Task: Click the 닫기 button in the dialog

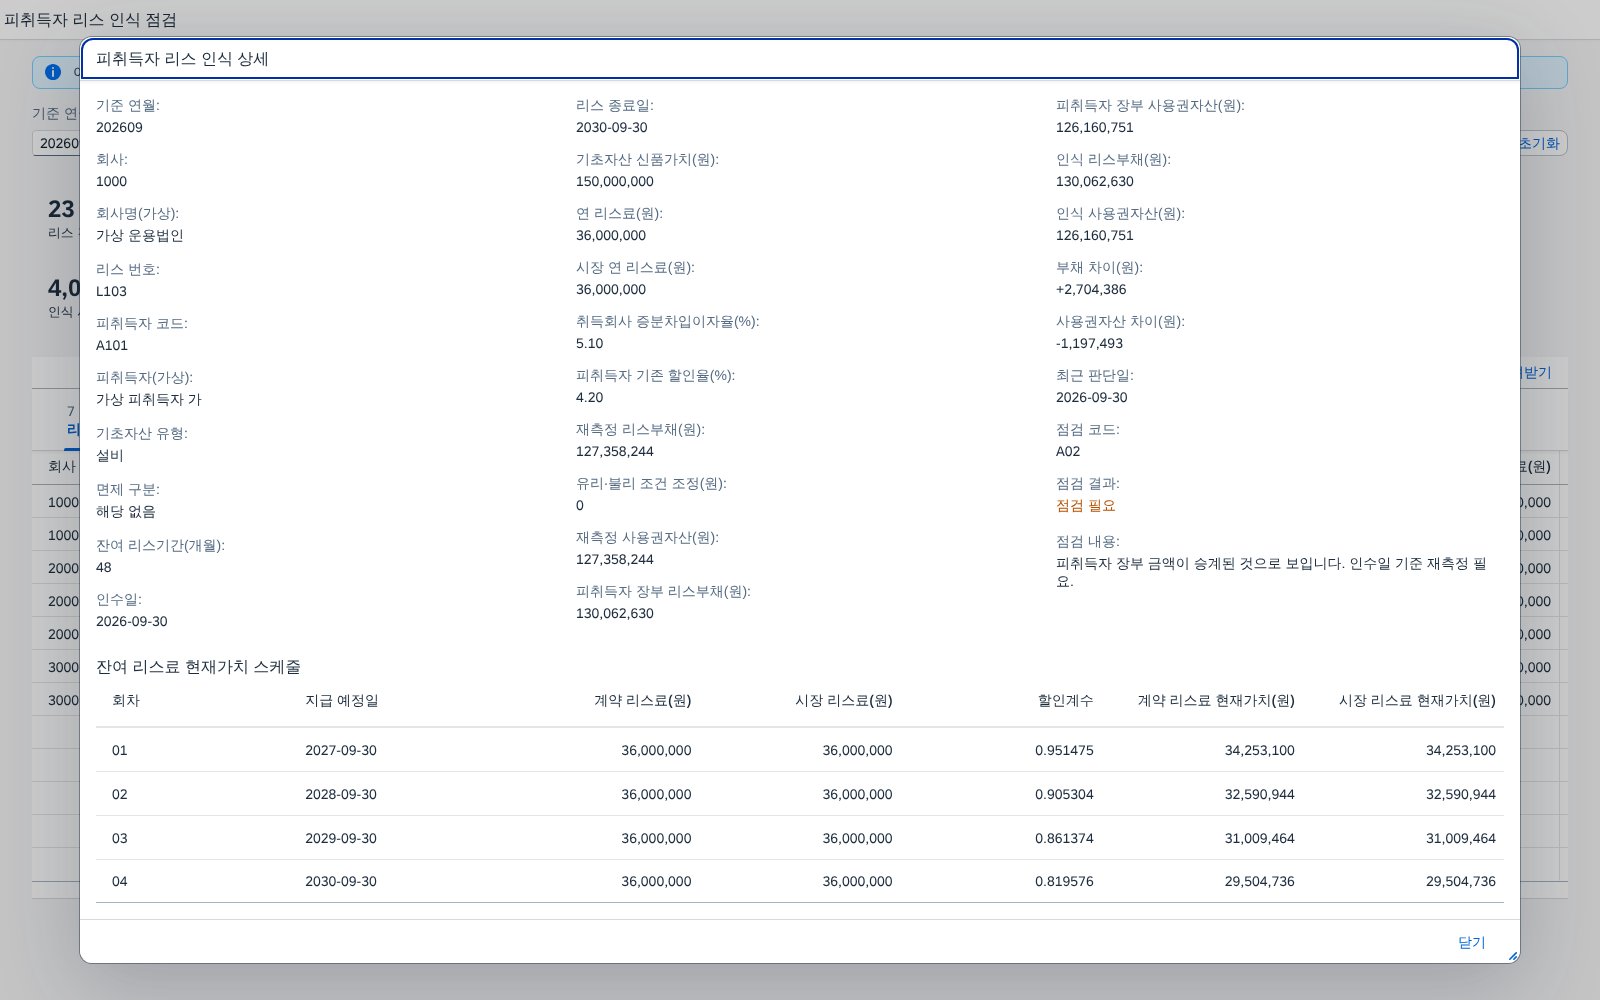Action: (x=1471, y=943)
